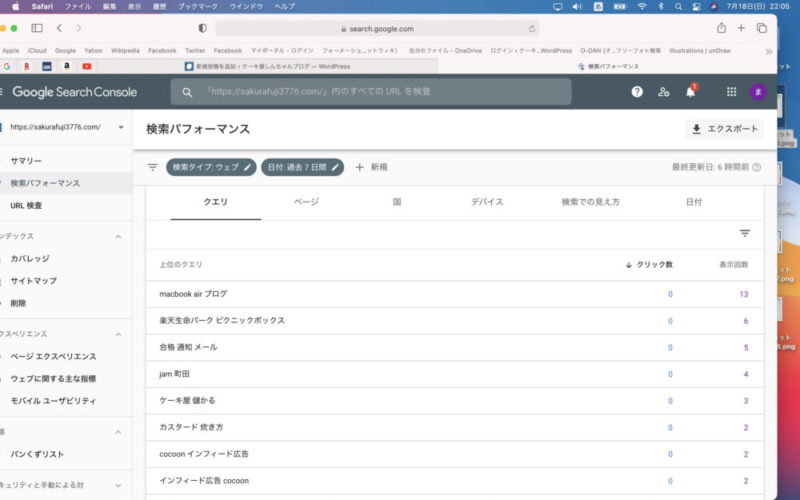The width and height of the screenshot is (800, 500).
Task: Sort by 表示回数 column
Action: pyautogui.click(x=734, y=265)
